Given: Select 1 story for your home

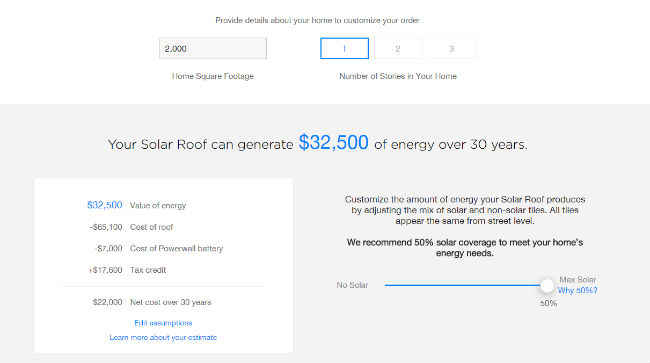Looking at the screenshot, I should pos(344,48).
